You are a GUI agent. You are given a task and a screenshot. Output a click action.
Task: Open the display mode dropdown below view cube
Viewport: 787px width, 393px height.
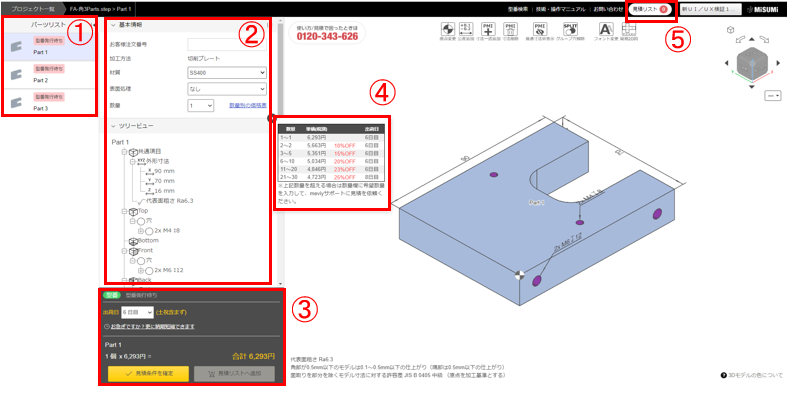point(774,95)
